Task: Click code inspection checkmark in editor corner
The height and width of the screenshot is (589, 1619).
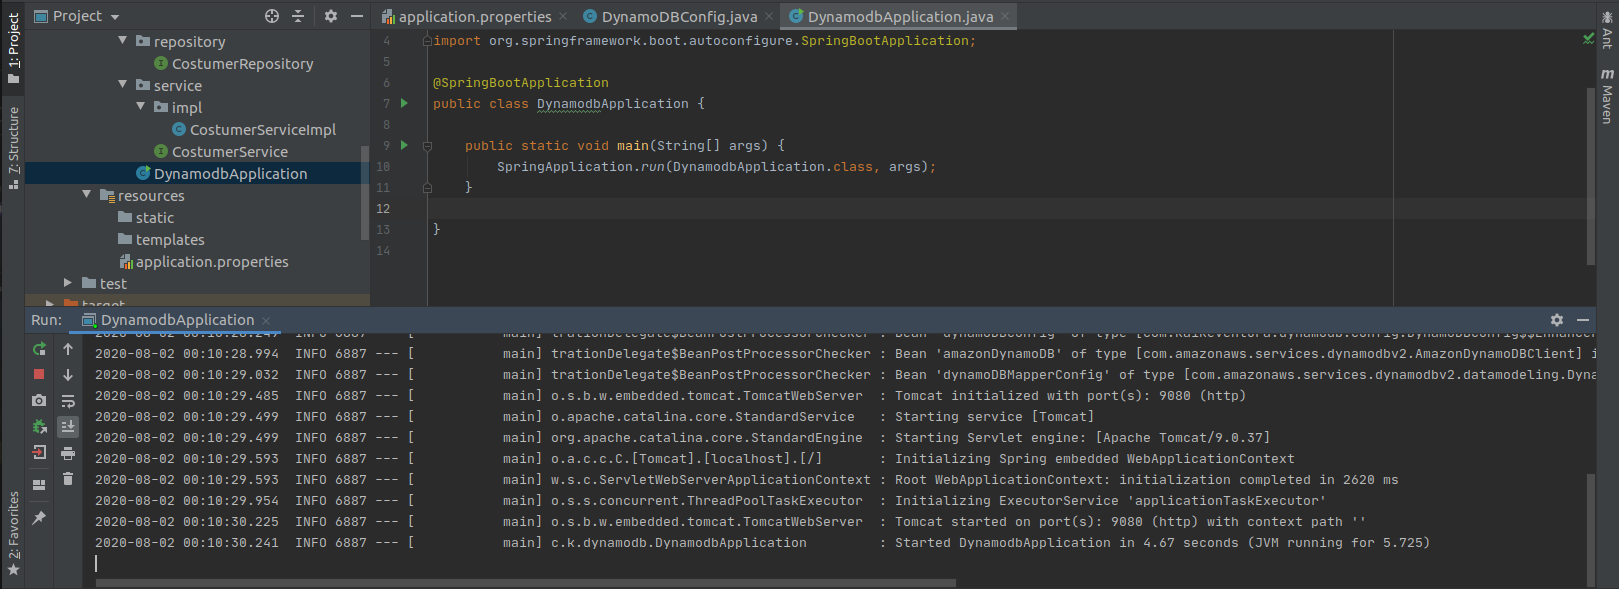Action: pyautogui.click(x=1588, y=39)
